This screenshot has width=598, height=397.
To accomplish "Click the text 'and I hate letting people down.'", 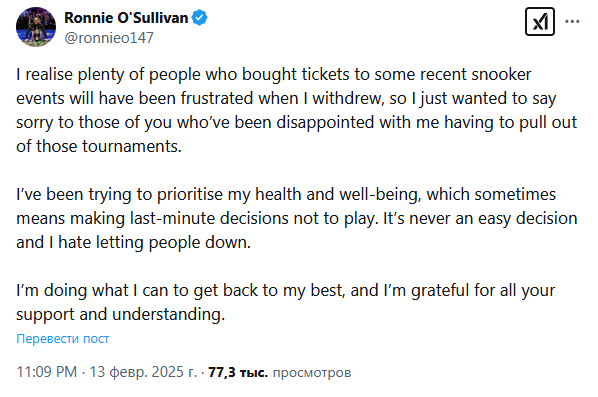I will coord(133,243).
